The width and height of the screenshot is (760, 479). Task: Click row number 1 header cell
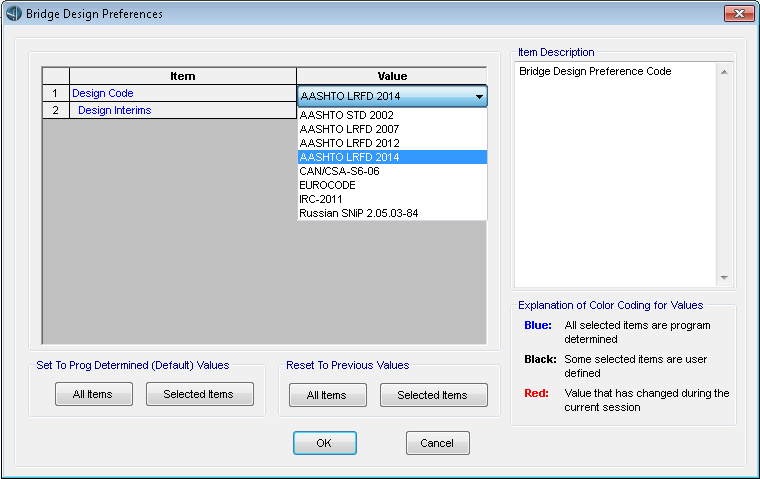coord(56,93)
